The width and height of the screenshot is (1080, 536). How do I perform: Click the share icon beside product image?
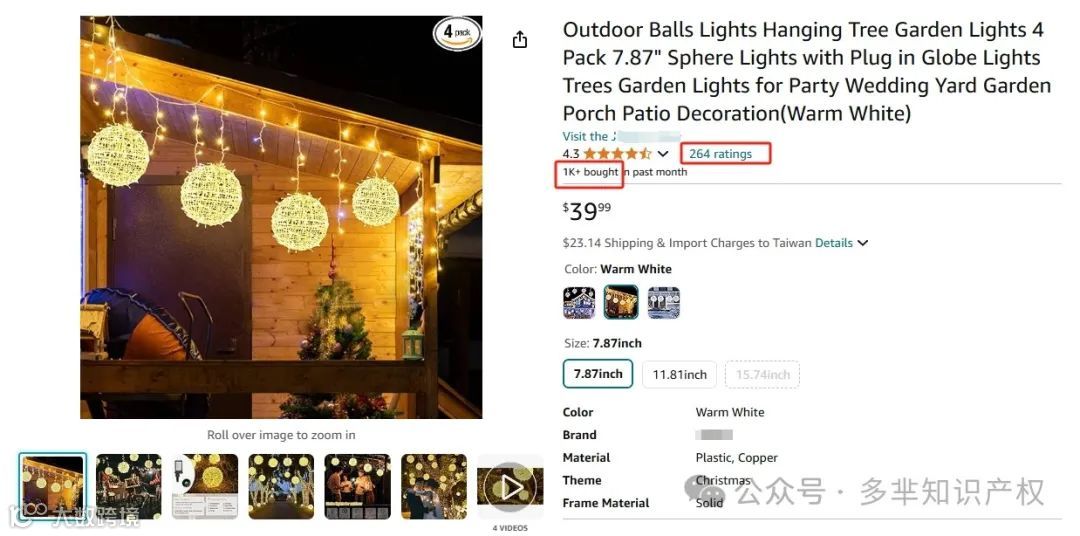pos(520,40)
